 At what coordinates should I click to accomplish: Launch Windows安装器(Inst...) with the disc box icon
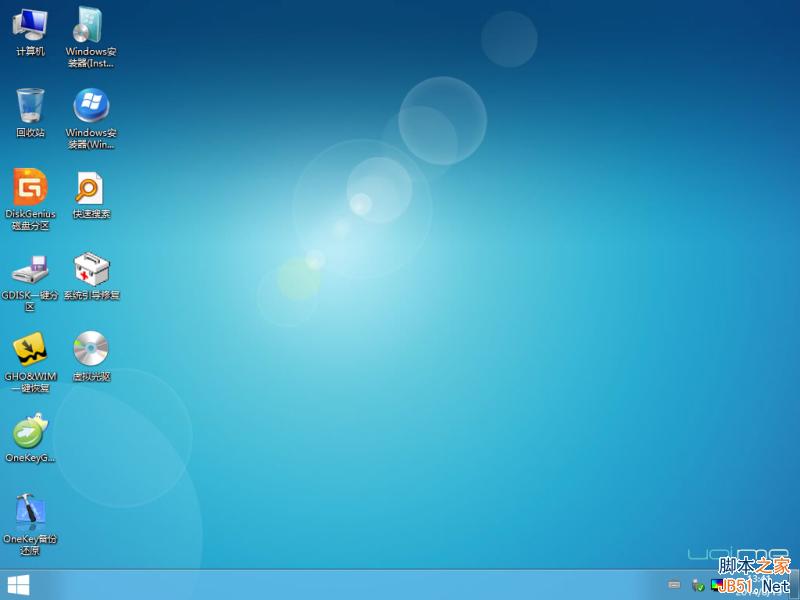[91, 37]
